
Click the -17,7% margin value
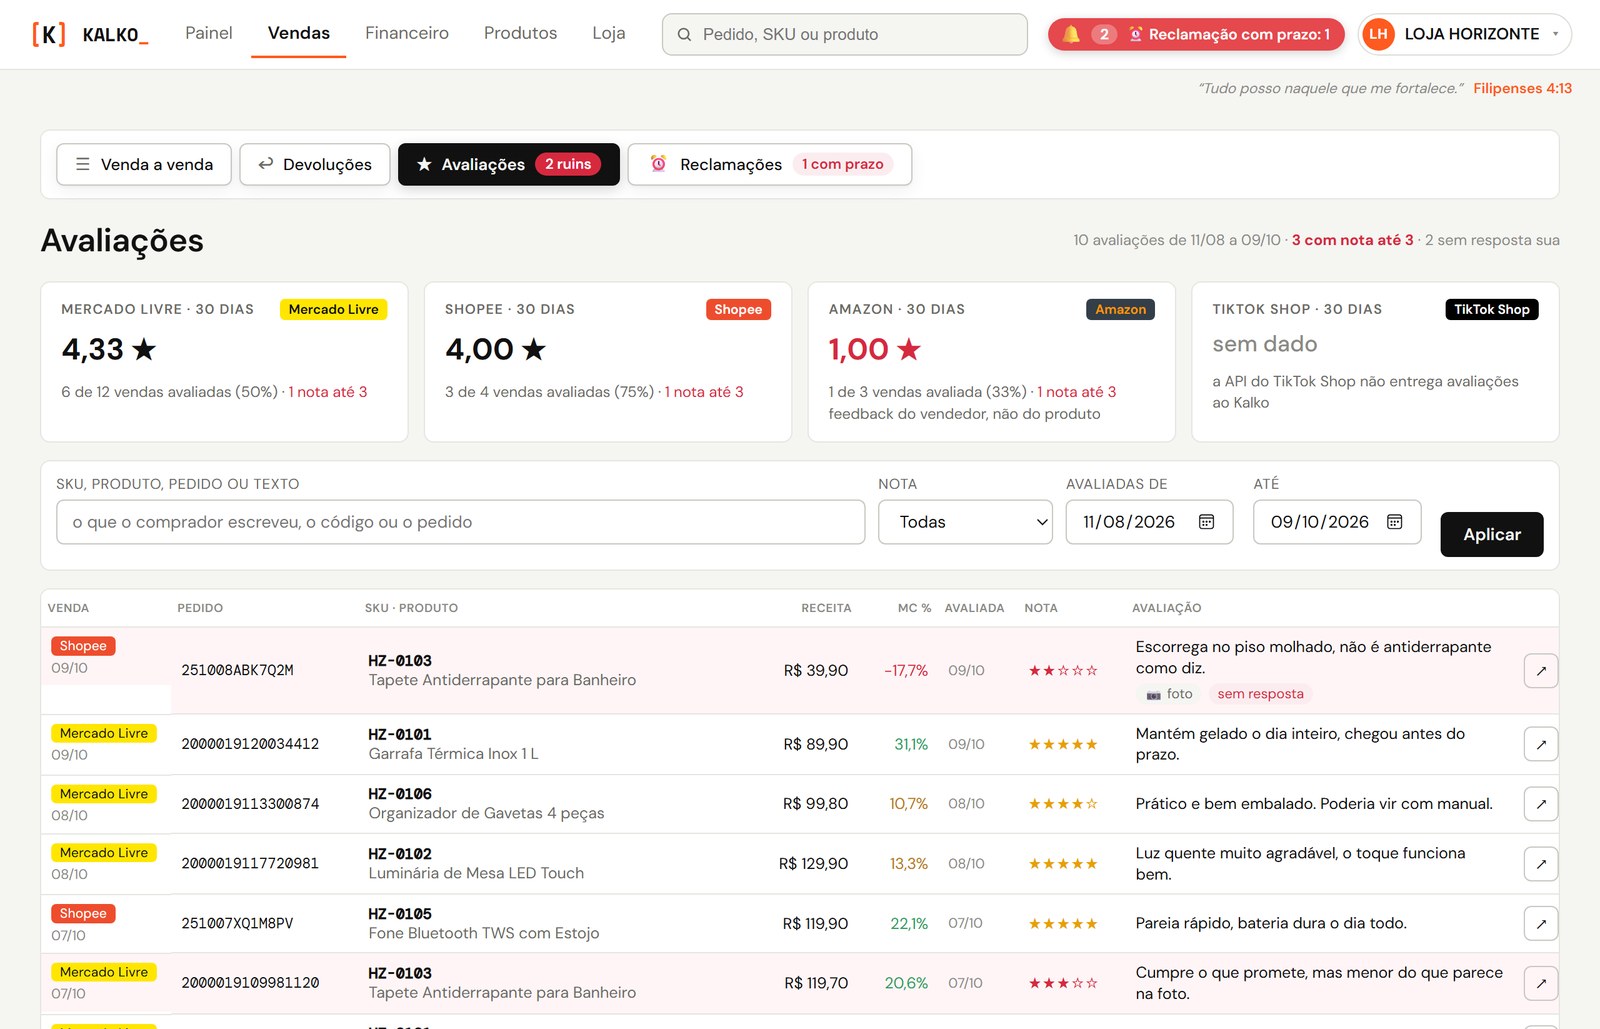[x=906, y=671]
